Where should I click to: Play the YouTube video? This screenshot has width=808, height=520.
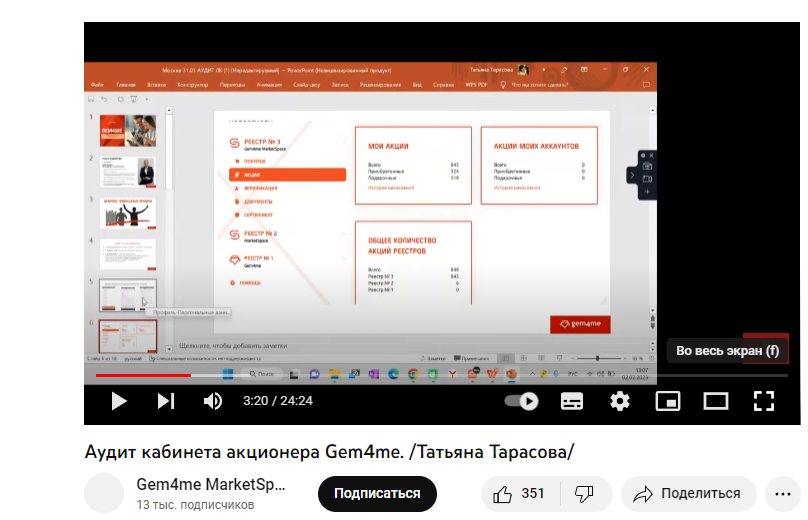click(119, 401)
